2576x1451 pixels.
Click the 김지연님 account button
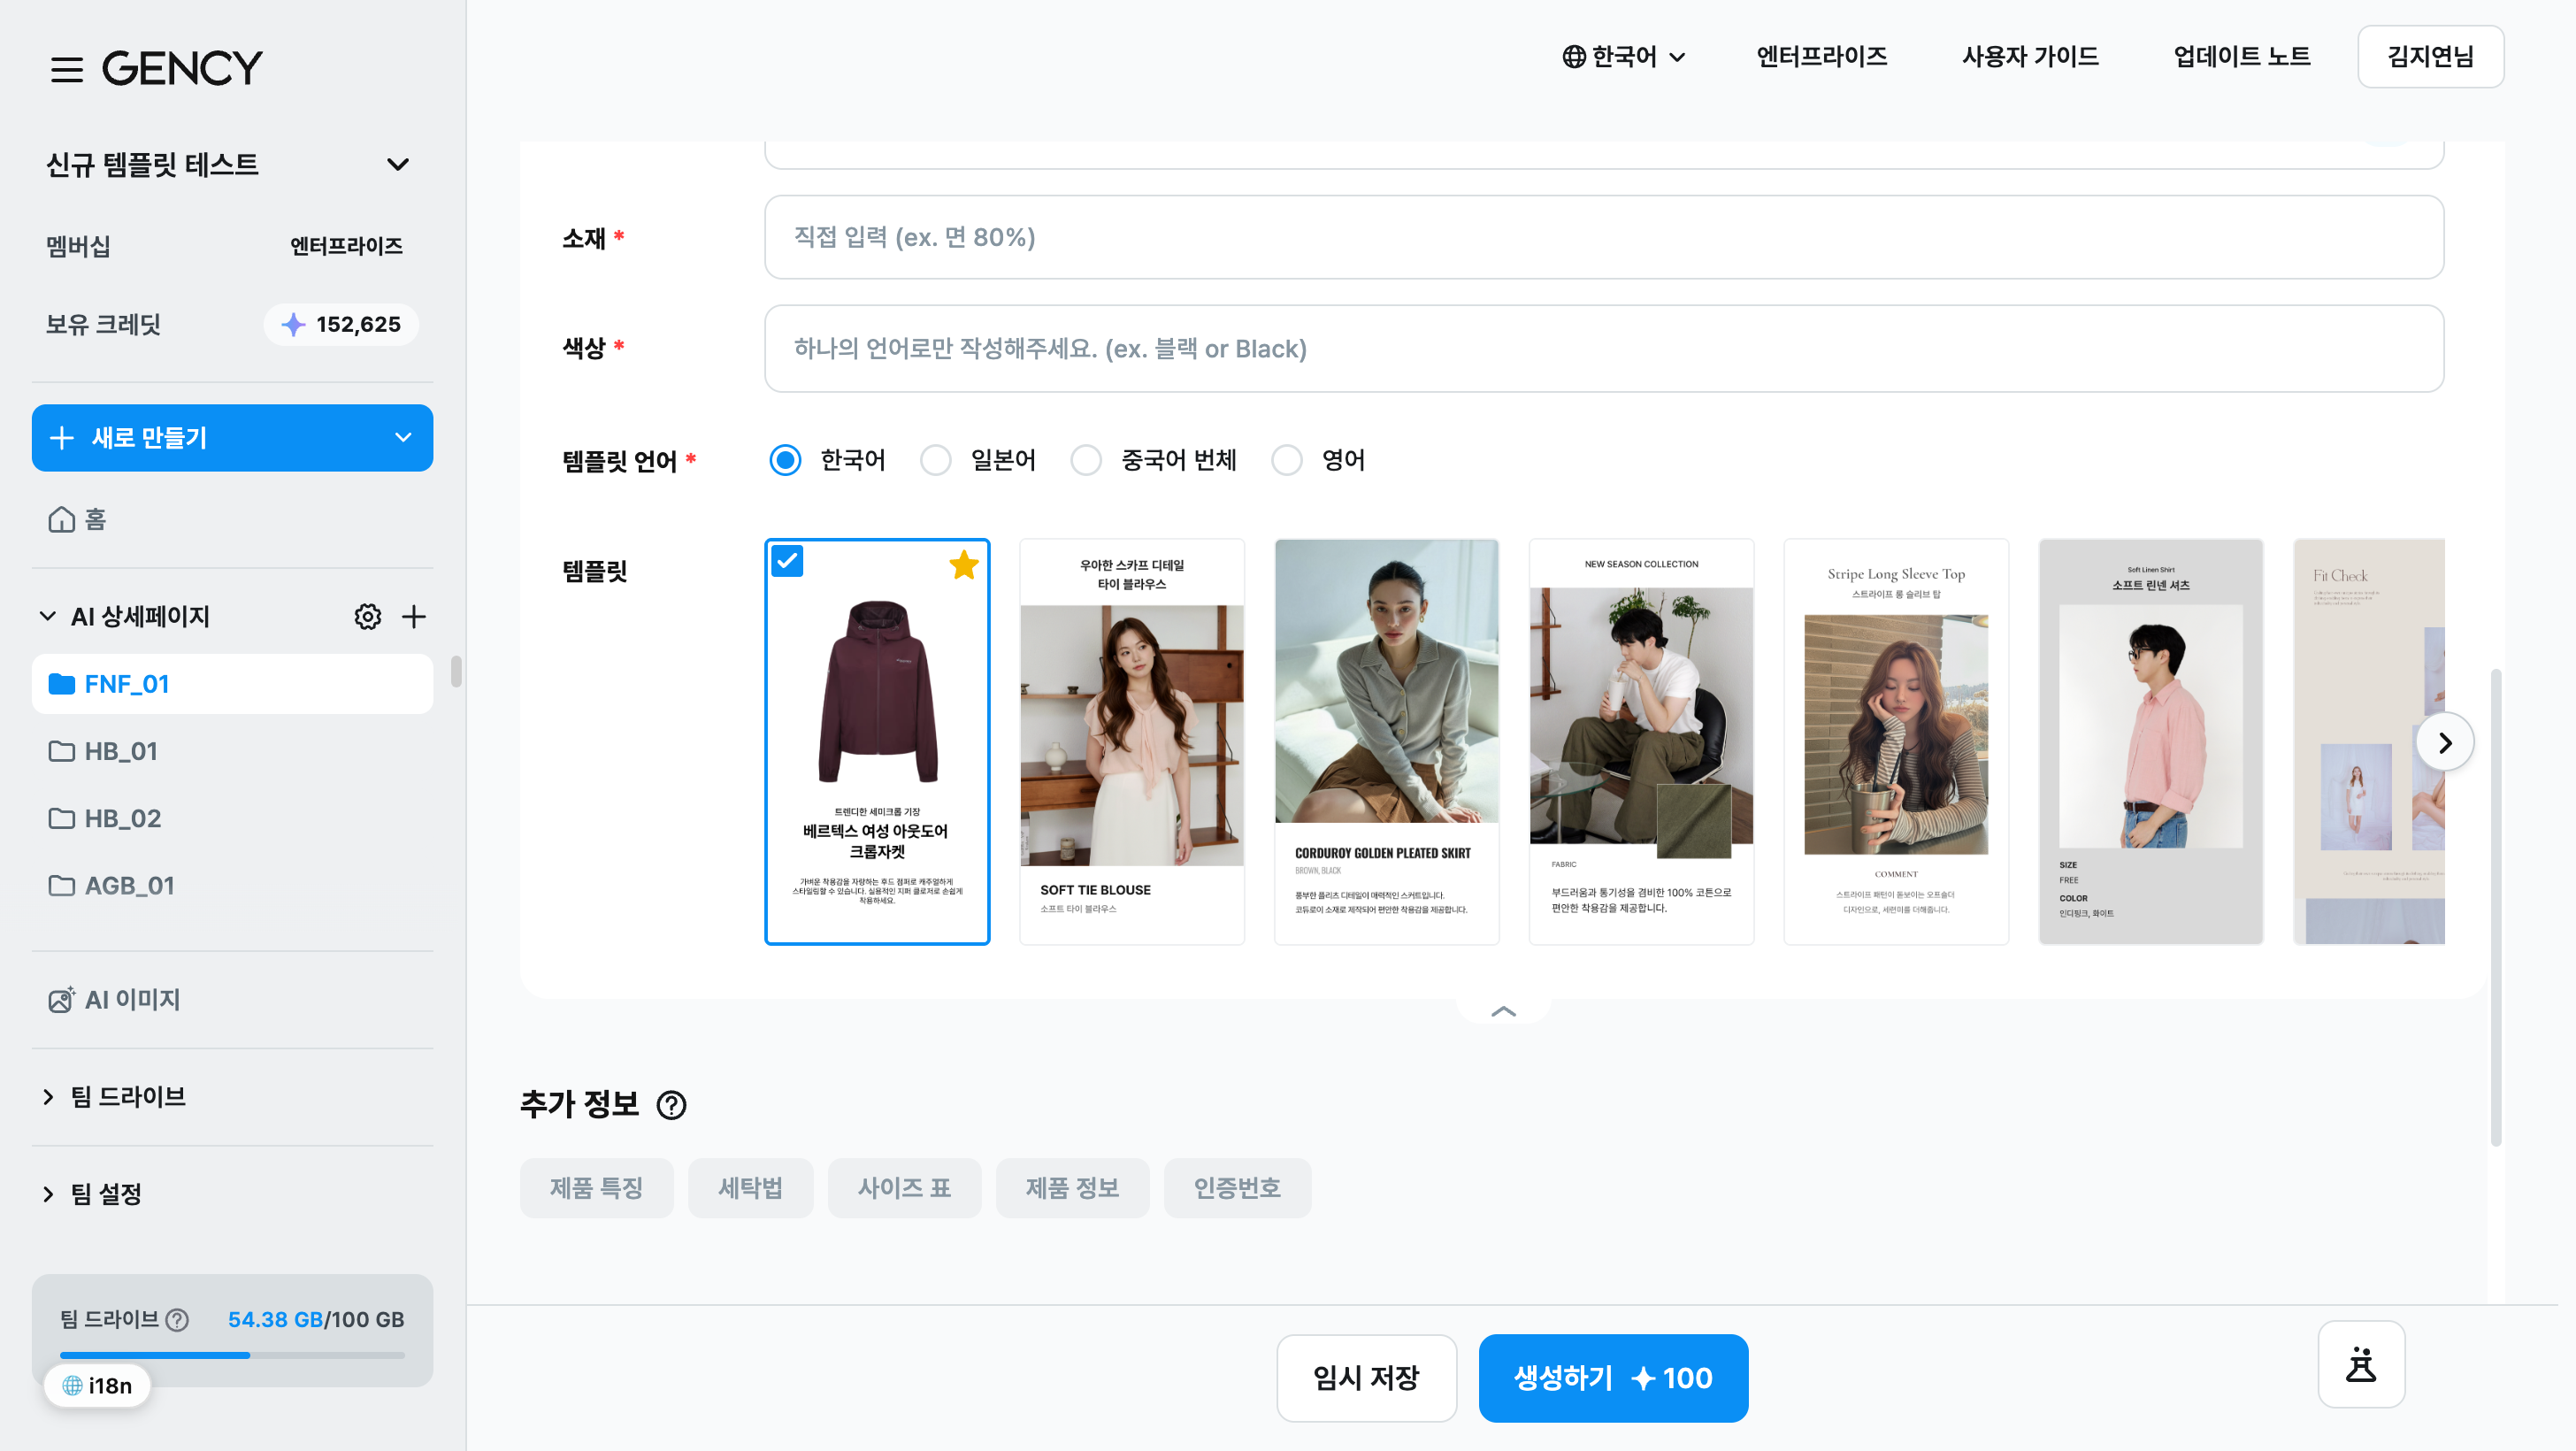tap(2430, 57)
